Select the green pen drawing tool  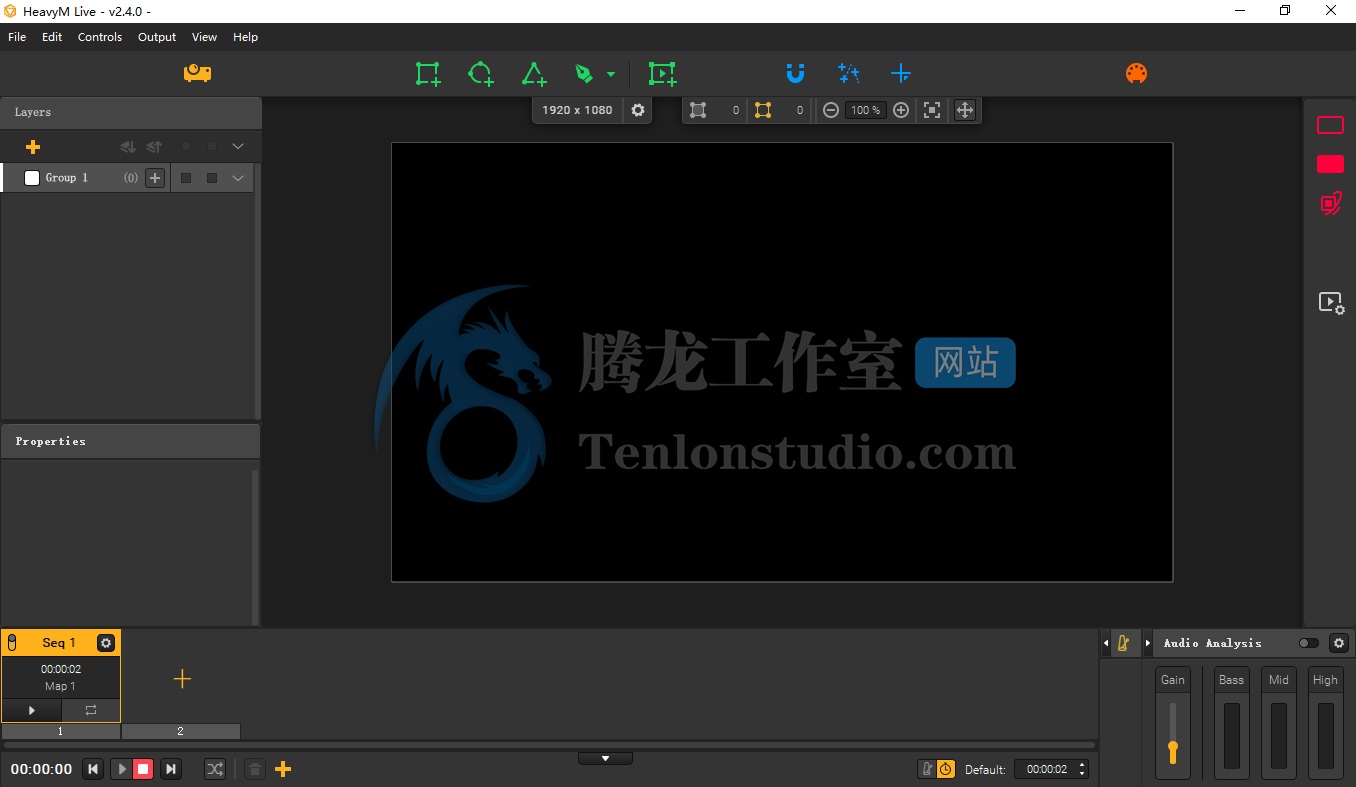pos(584,74)
